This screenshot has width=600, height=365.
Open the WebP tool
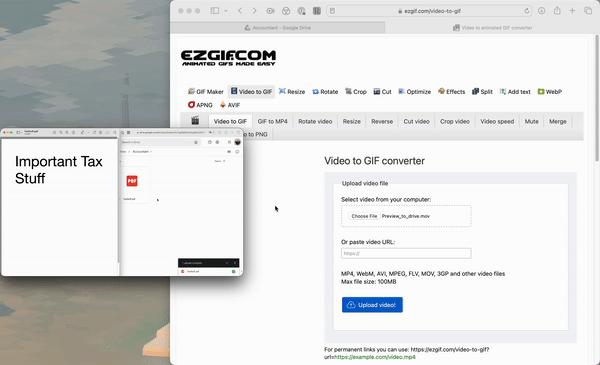(549, 92)
